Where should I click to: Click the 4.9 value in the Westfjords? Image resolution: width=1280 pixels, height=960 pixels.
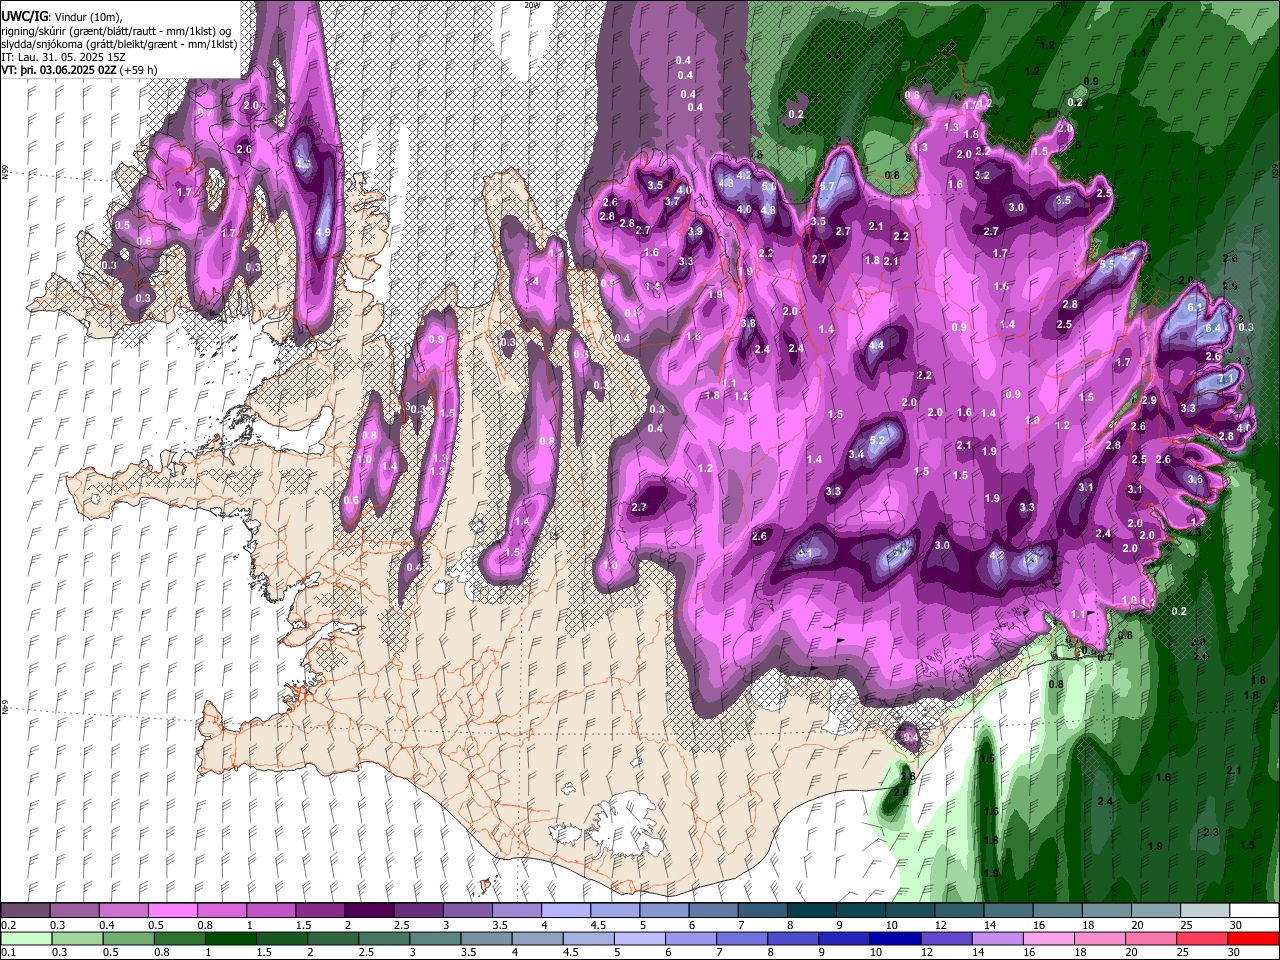point(323,232)
